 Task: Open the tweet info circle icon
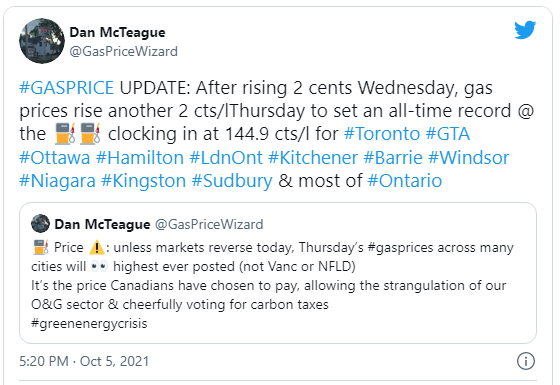(526, 361)
